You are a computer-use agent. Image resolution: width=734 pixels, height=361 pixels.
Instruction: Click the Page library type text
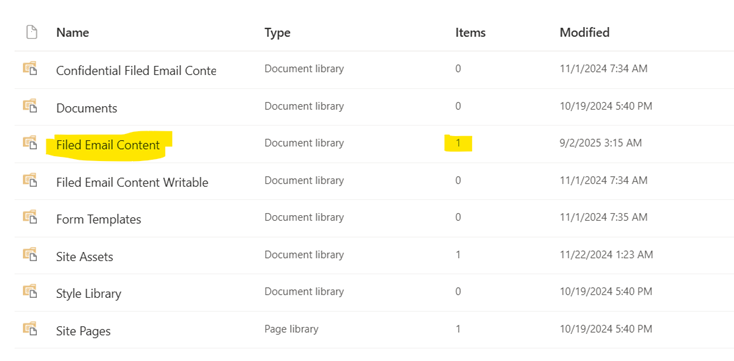291,329
